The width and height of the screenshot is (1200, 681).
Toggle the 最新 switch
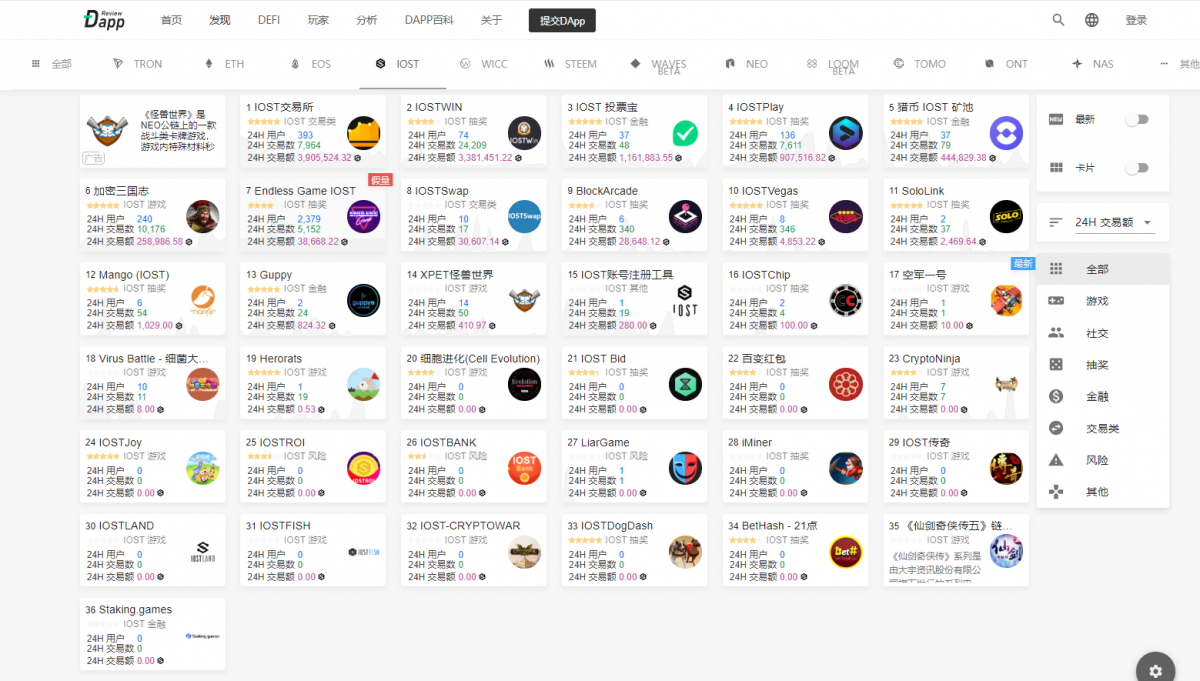[x=1137, y=119]
